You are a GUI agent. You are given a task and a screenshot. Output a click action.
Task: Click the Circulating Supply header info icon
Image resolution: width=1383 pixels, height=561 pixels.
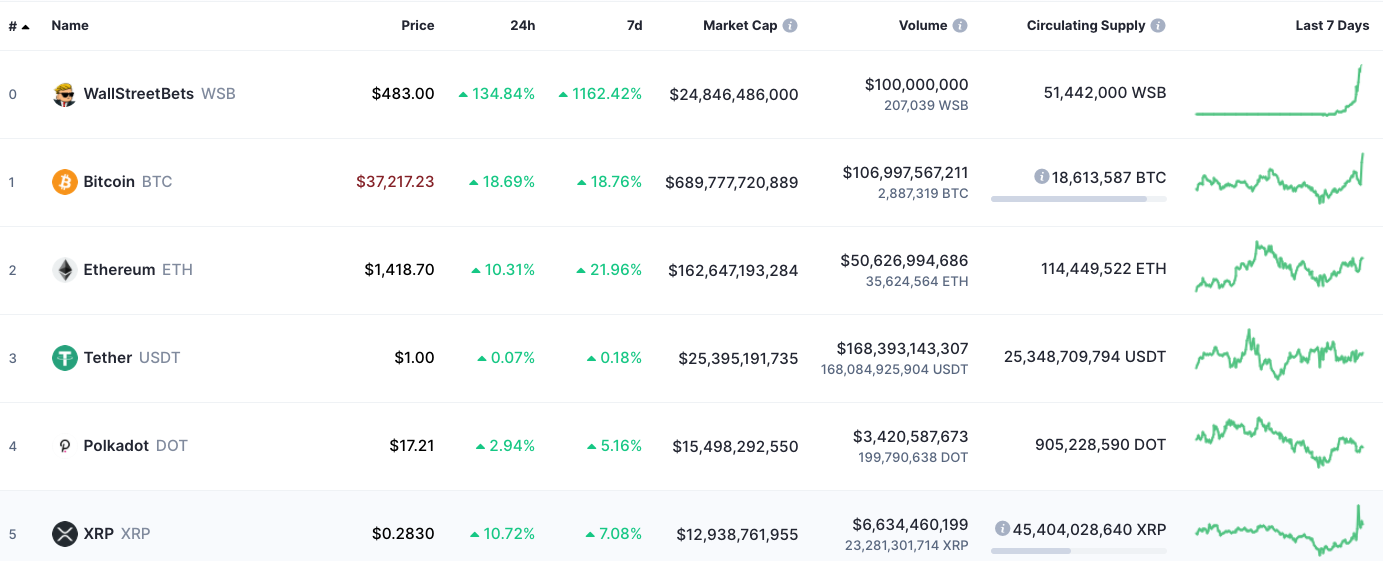click(x=1158, y=26)
